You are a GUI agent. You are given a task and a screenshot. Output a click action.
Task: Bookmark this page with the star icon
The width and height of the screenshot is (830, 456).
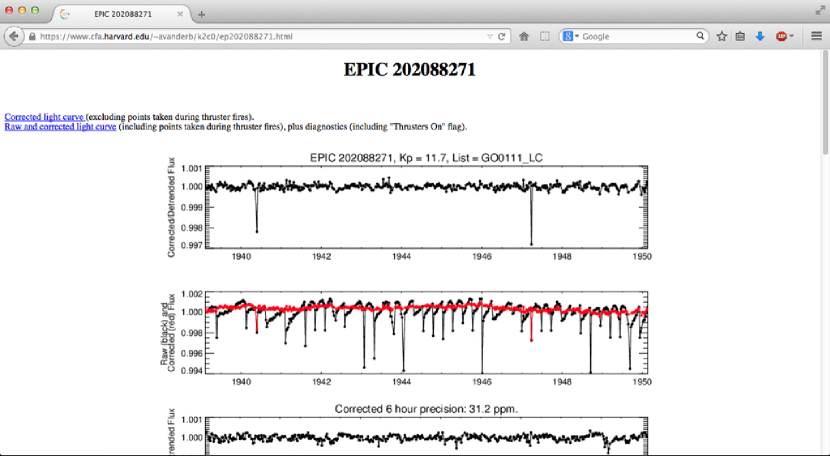pyautogui.click(x=721, y=36)
